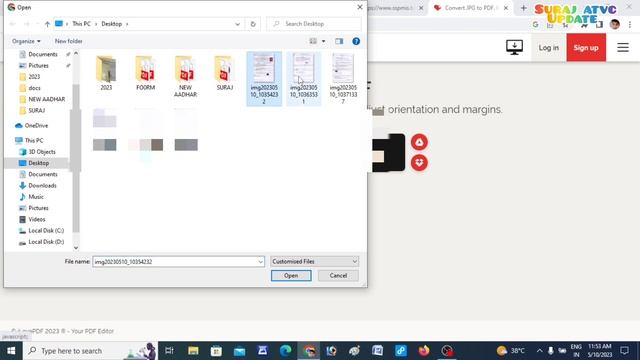Toggle the preview pane icon
This screenshot has width=640, height=360.
tap(339, 41)
